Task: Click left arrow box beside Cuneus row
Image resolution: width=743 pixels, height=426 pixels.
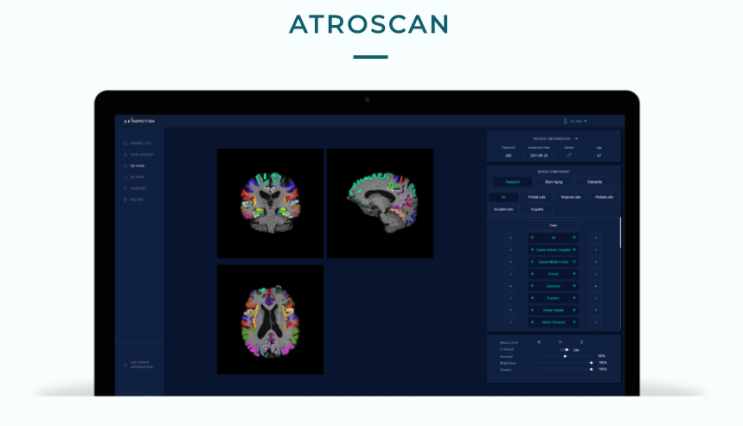Action: [x=511, y=274]
